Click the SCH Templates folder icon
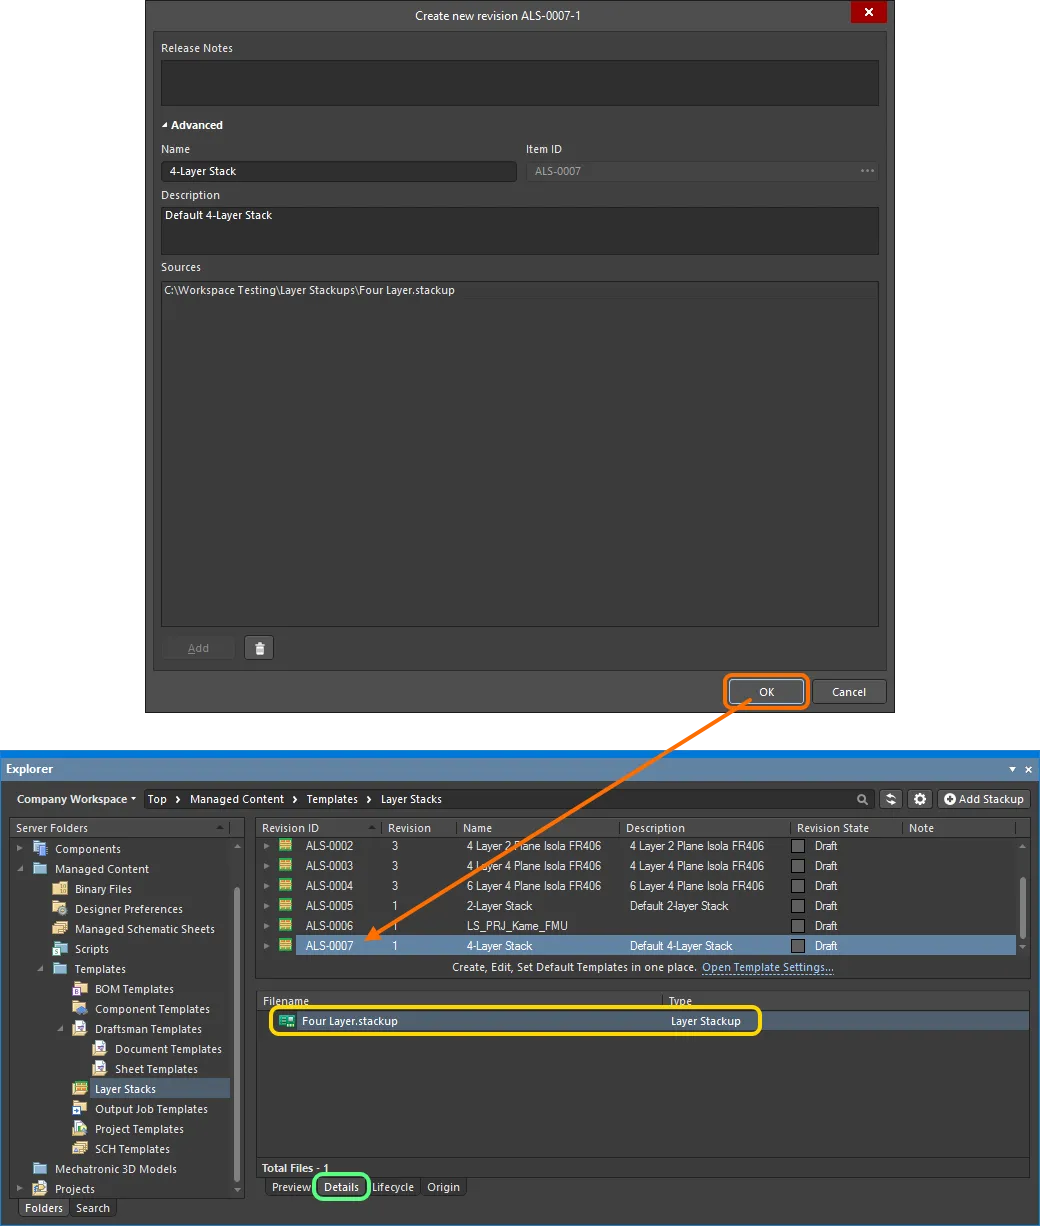 pyautogui.click(x=80, y=1149)
